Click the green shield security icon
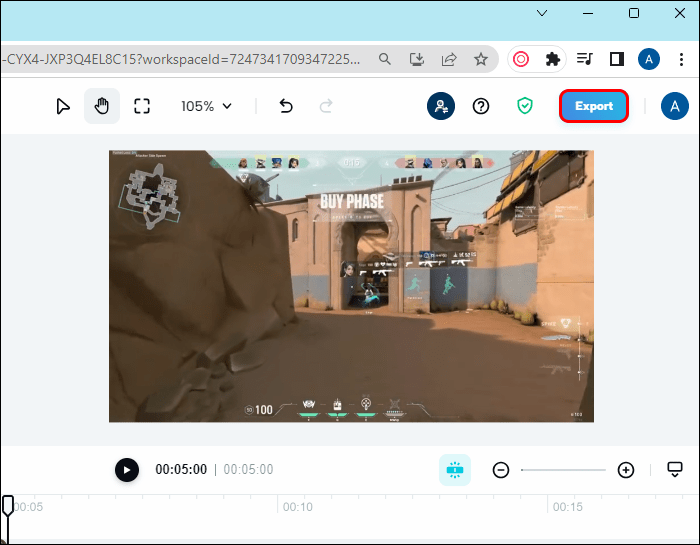This screenshot has width=700, height=545. tap(525, 106)
